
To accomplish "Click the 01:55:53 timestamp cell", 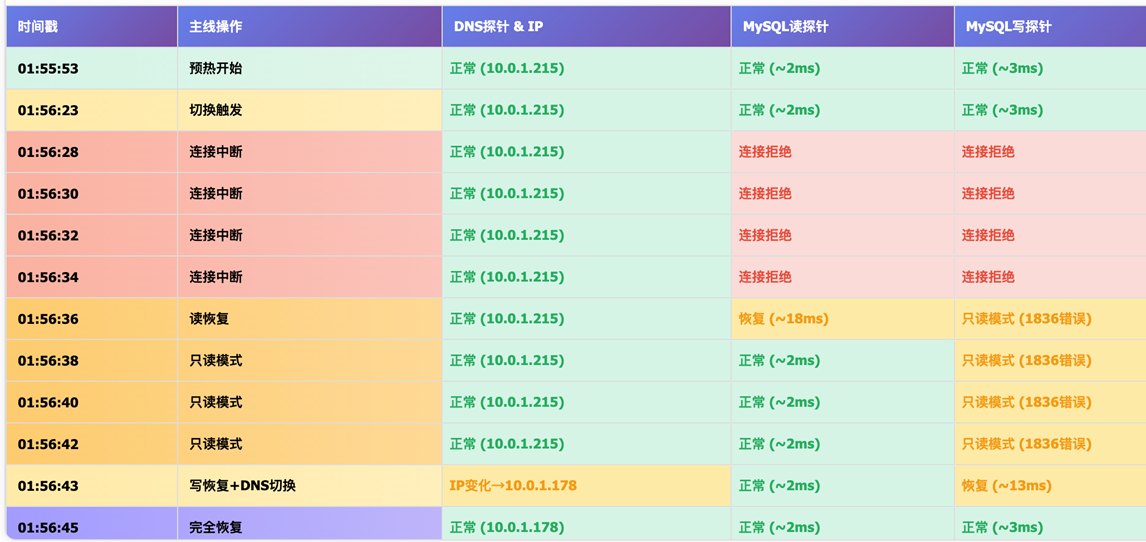I will pyautogui.click(x=48, y=69).
